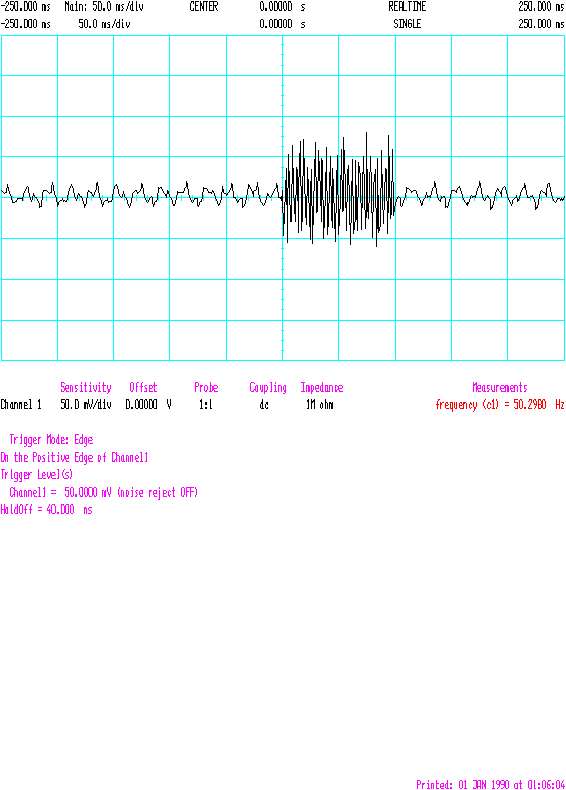The image size is (566, 790).
Task: Click the 'dc' coupling value
Action: coord(264,404)
